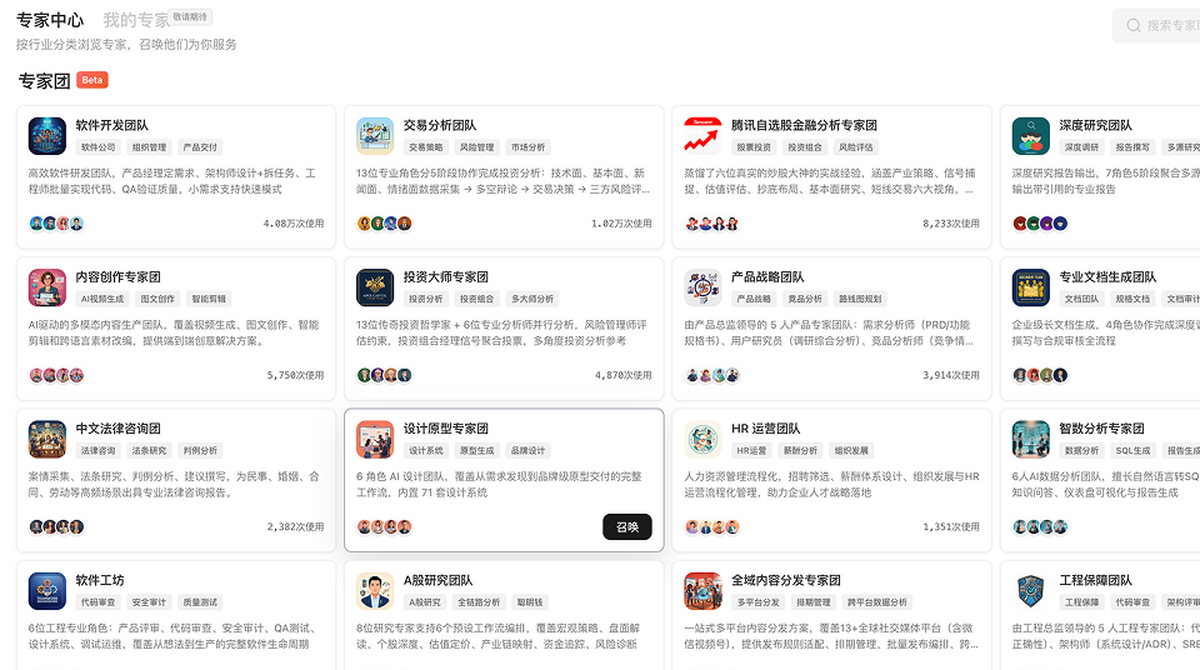Viewport: 1200px width, 670px height.
Task: Click the 中文法律咨询团 icon
Action: point(47,439)
